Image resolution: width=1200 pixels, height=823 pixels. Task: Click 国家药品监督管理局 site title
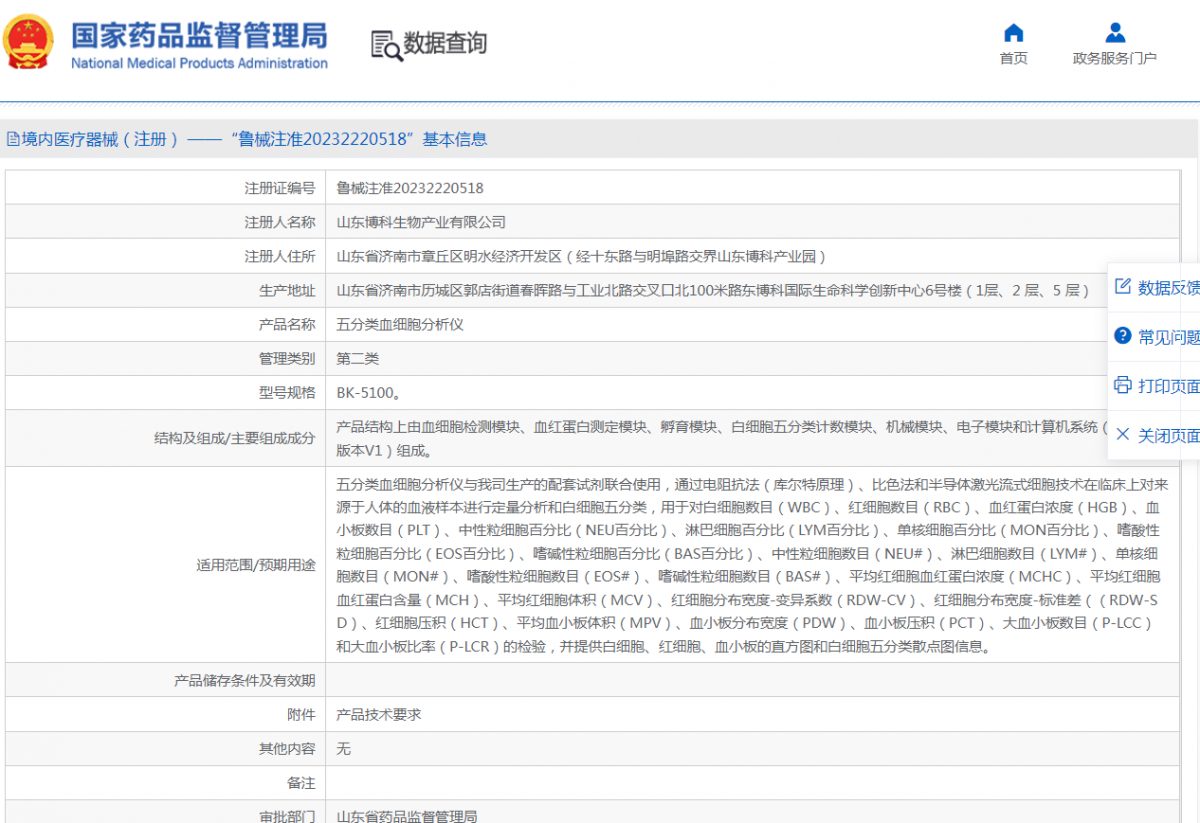(x=199, y=35)
